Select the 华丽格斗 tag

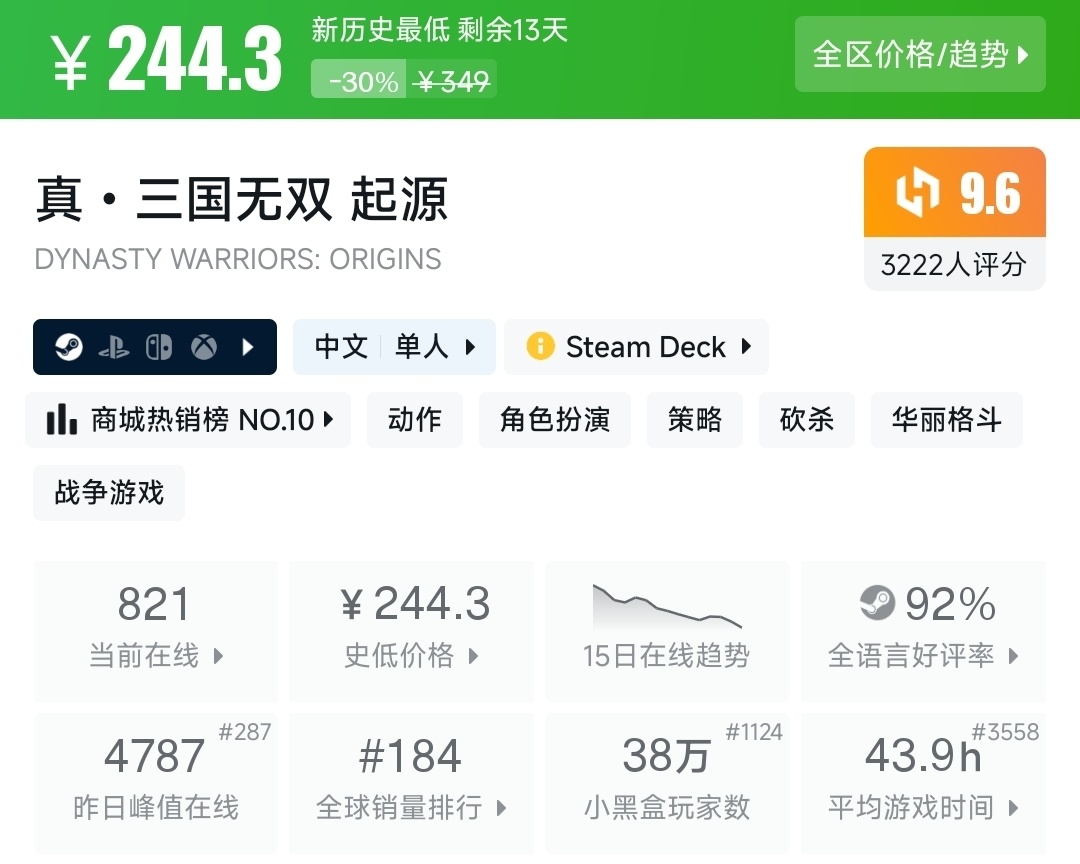pyautogui.click(x=947, y=420)
